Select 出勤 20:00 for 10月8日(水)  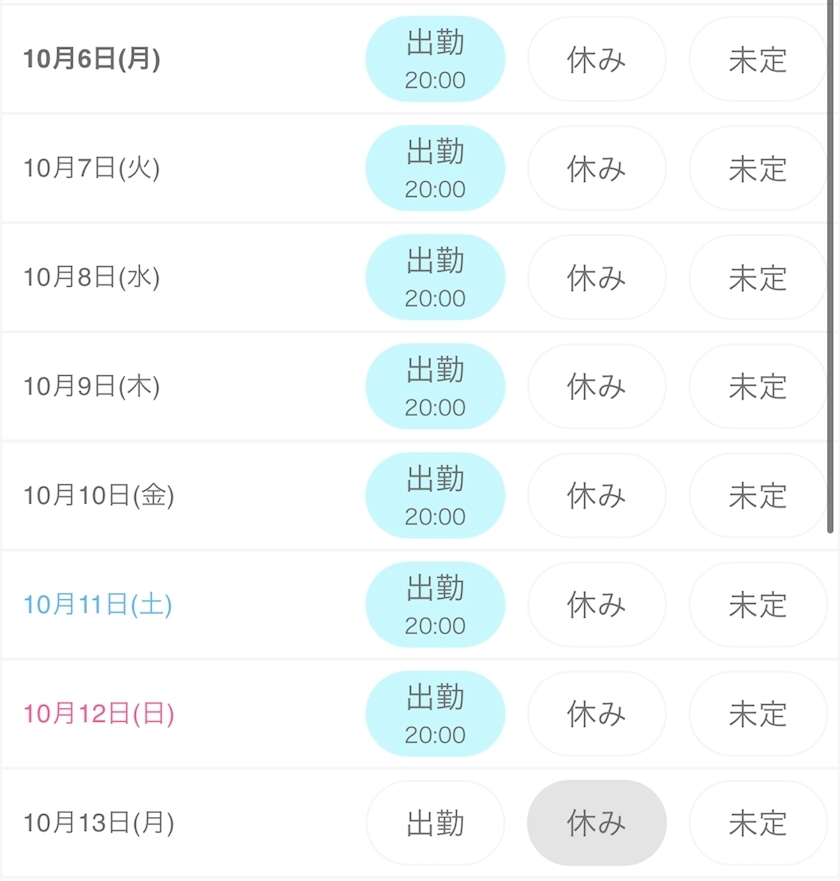435,277
